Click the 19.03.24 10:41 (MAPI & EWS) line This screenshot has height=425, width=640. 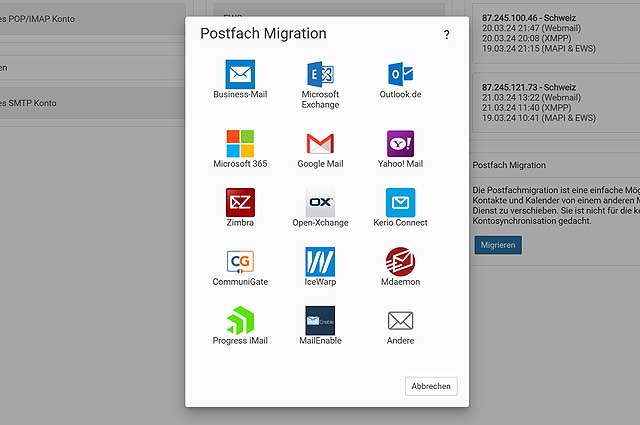click(538, 118)
